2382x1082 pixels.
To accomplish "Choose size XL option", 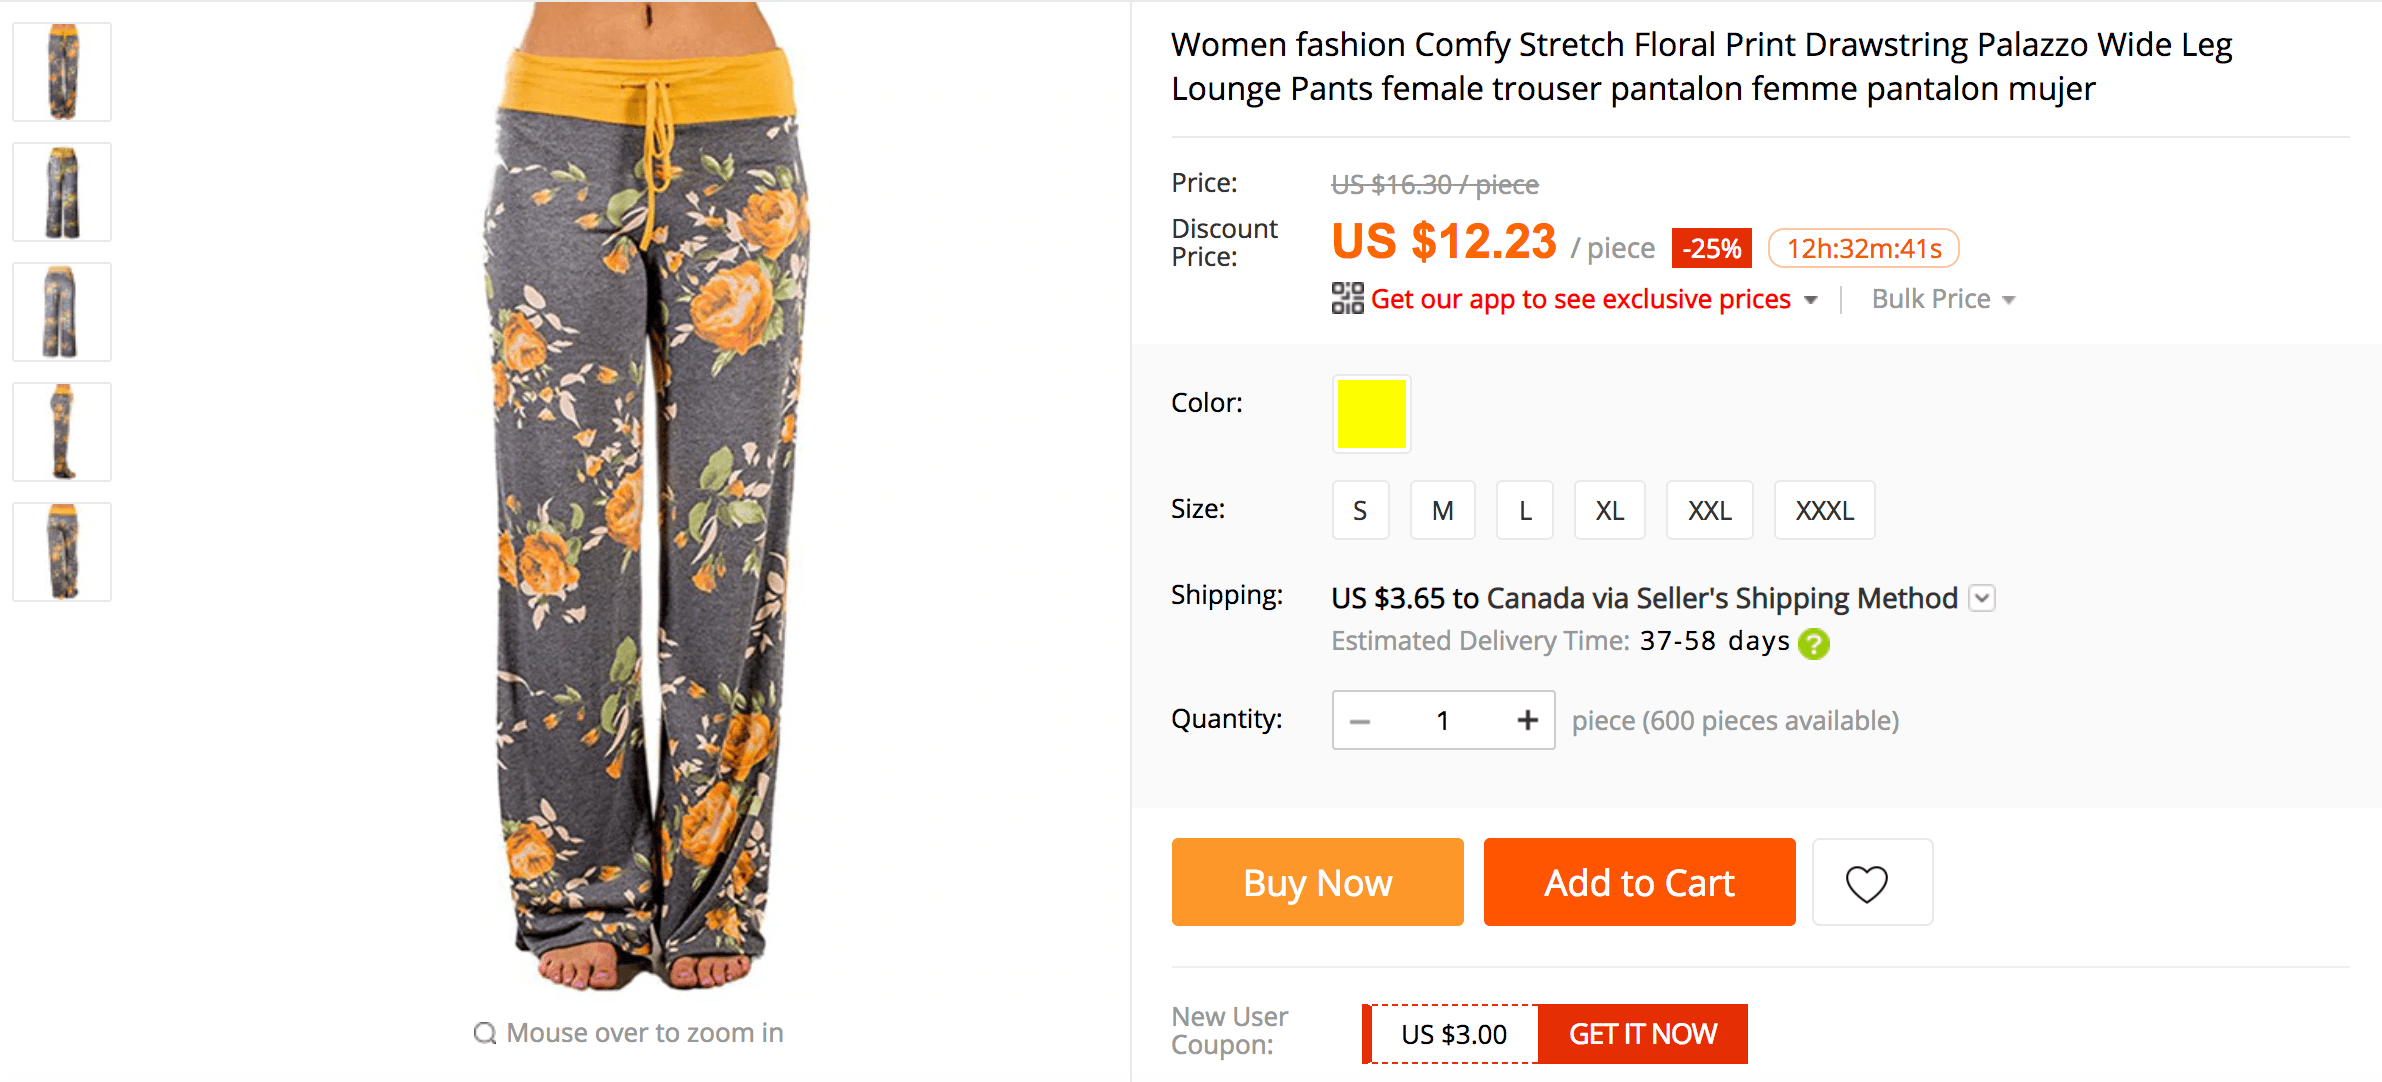I will click(x=1609, y=511).
